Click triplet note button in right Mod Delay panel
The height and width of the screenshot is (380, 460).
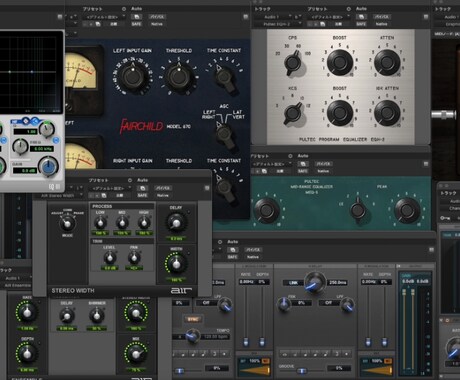(337, 354)
